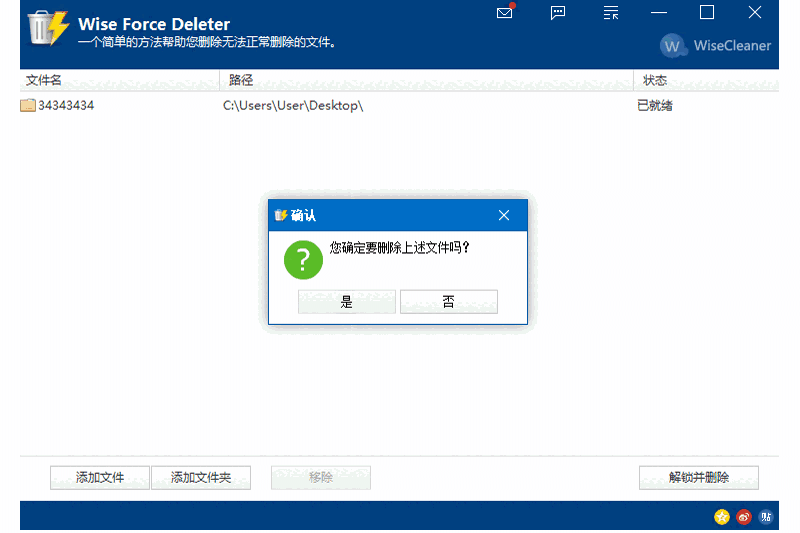Select the 34343434 folder row
800x533 pixels.
coord(399,106)
